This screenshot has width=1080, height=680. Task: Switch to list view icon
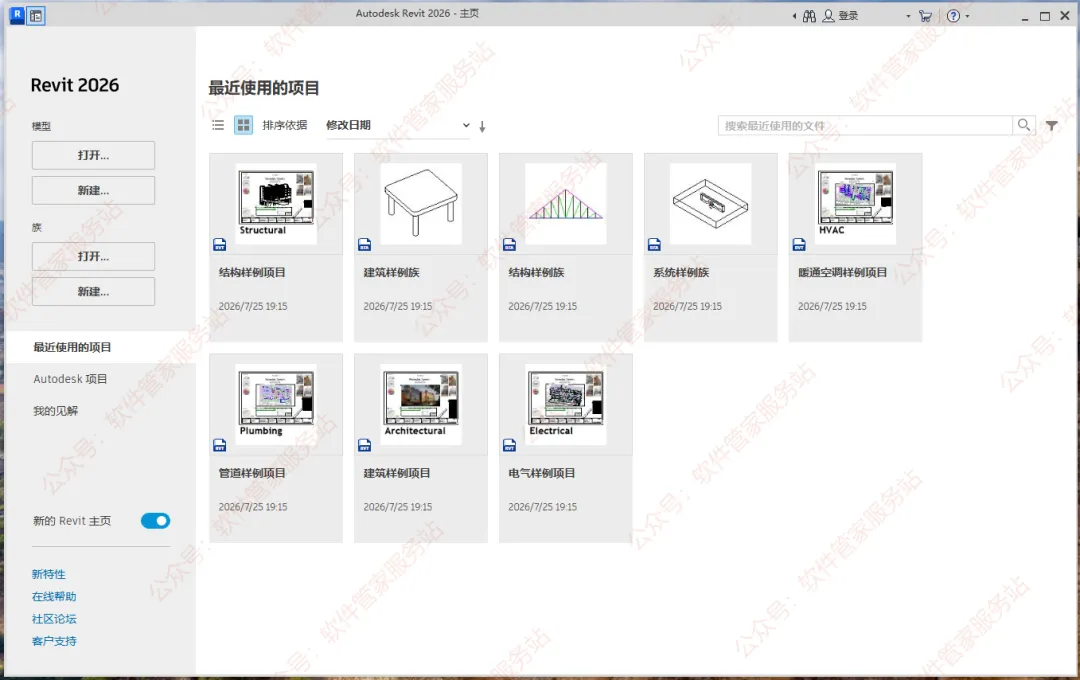(x=218, y=125)
